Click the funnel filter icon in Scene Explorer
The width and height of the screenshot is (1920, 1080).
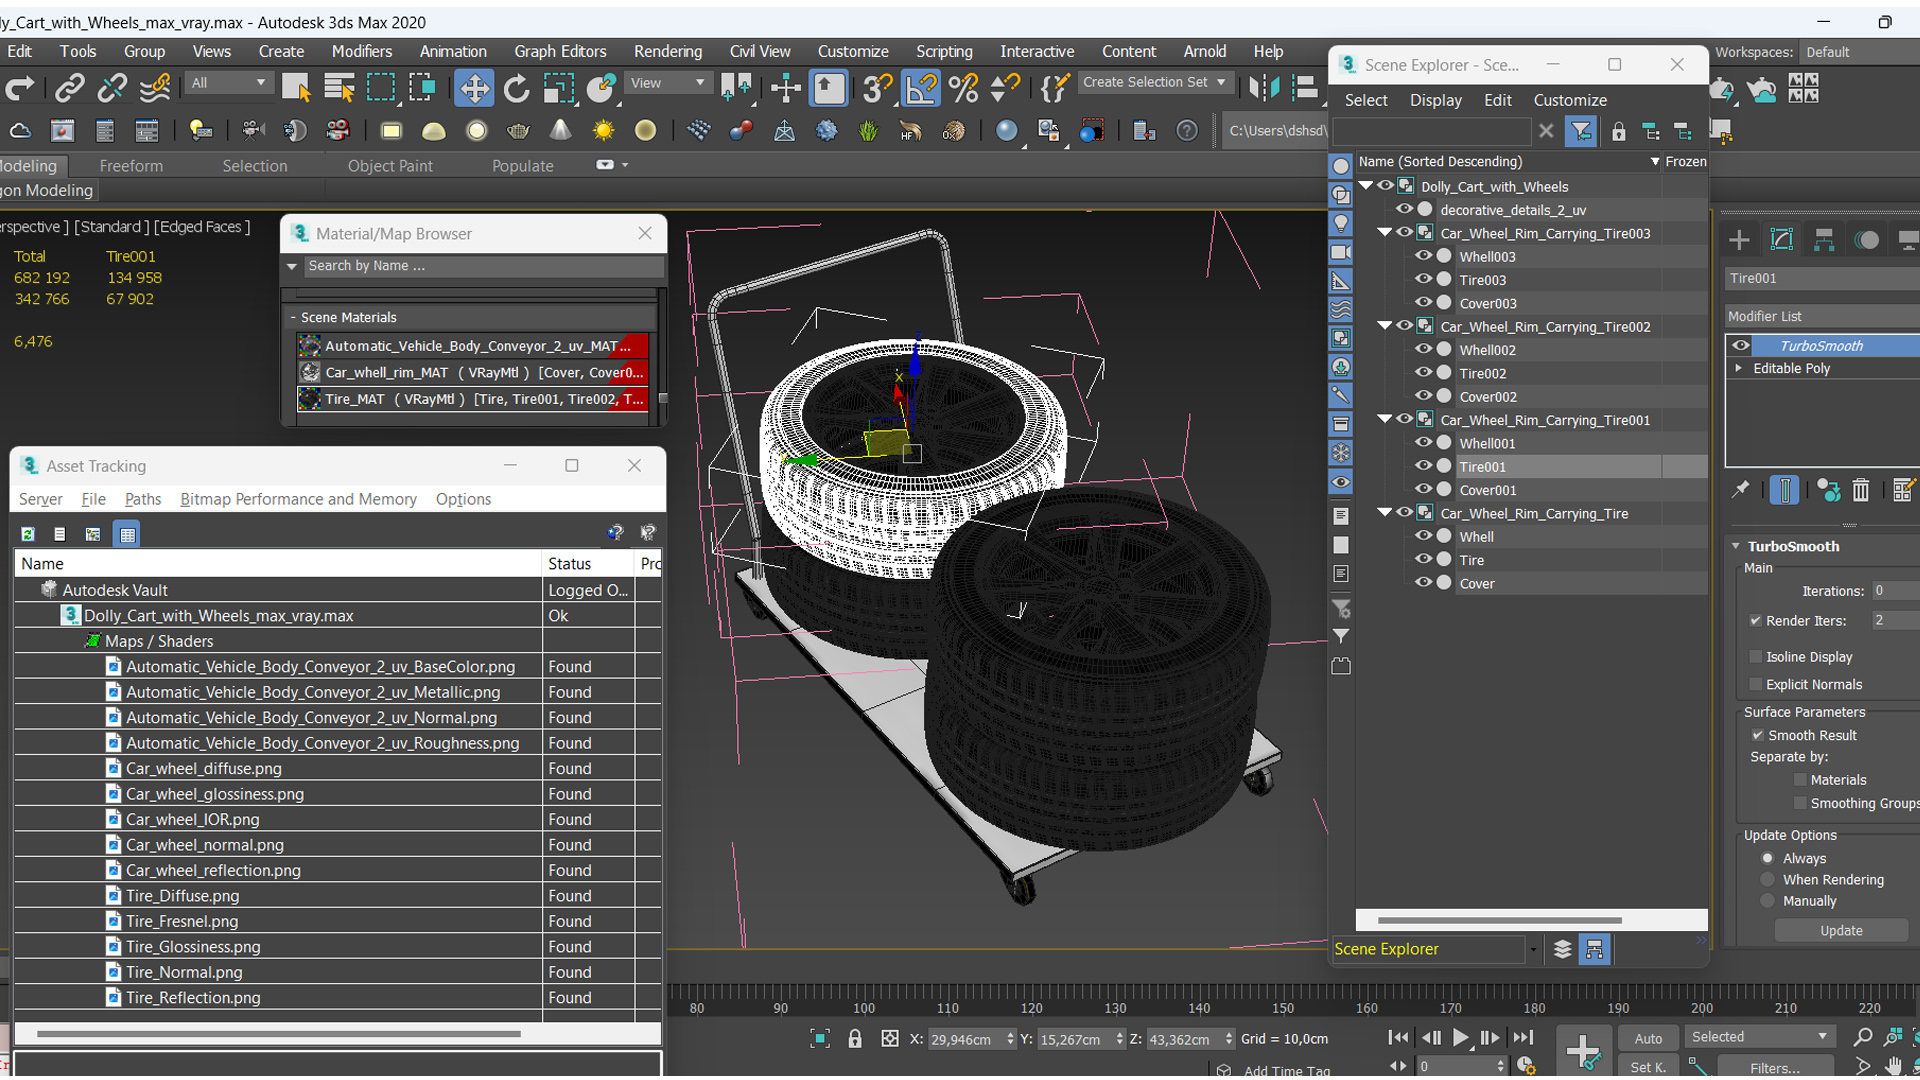pos(1581,131)
